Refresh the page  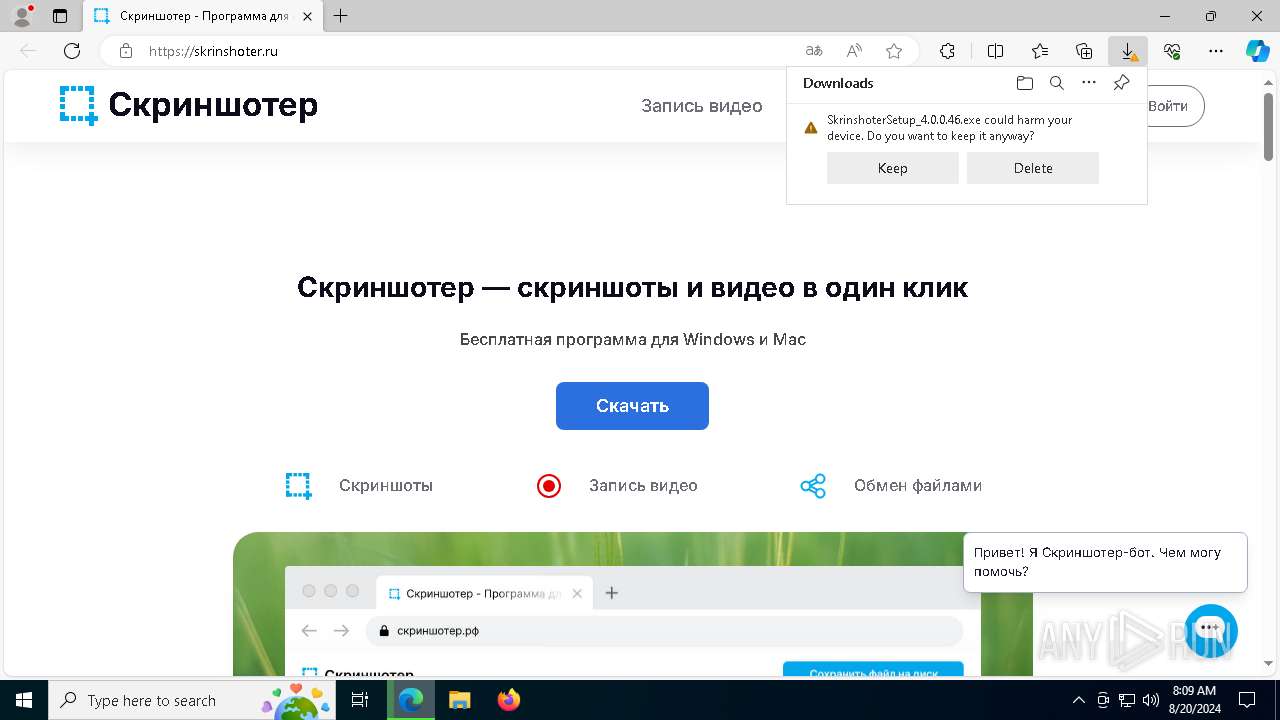point(72,51)
